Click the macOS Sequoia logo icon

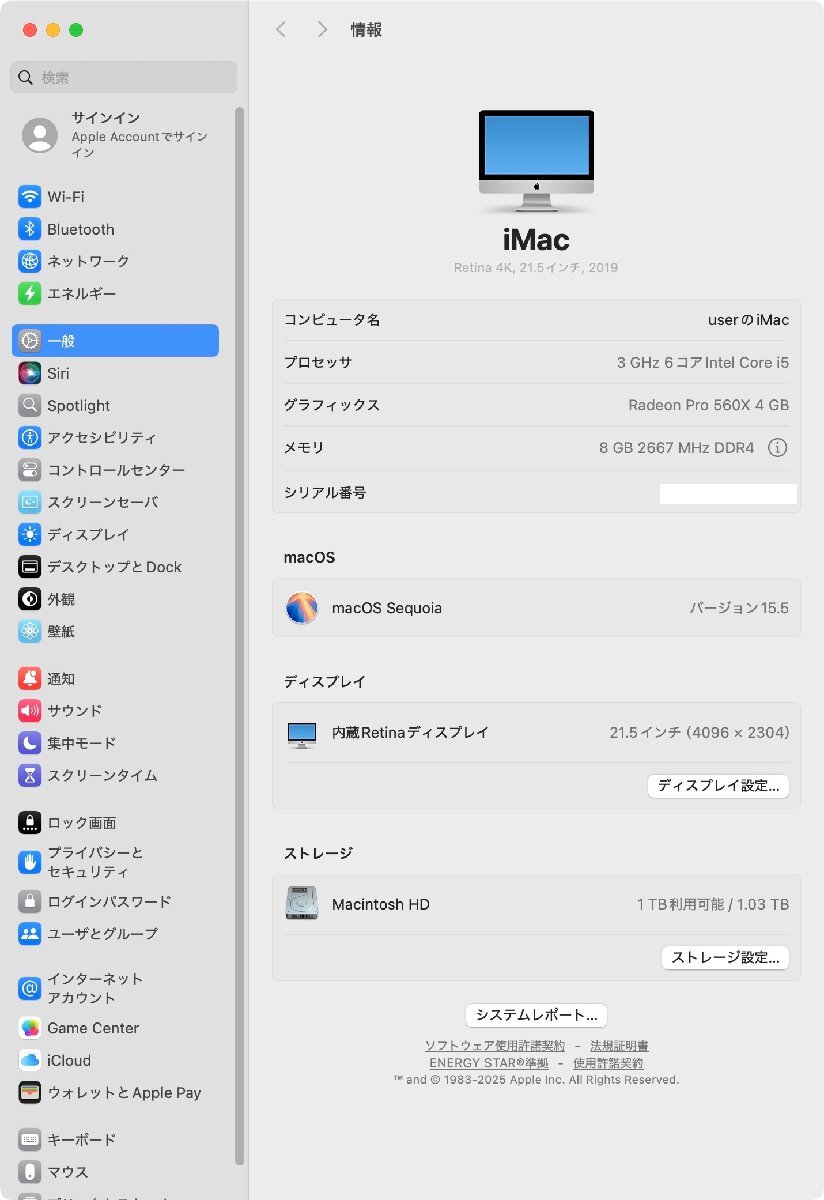(x=301, y=608)
